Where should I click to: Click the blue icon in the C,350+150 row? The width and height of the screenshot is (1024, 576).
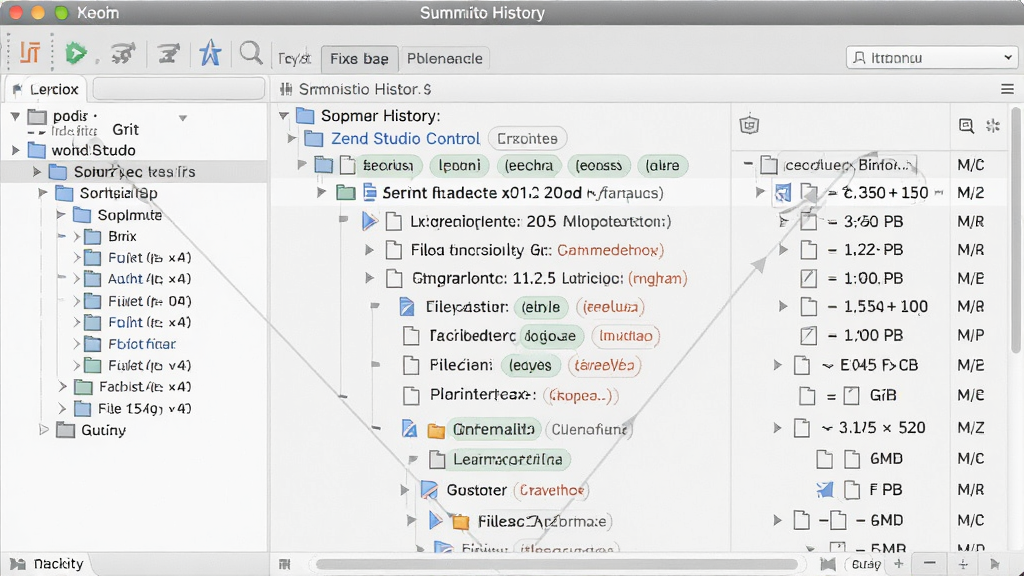[x=782, y=193]
